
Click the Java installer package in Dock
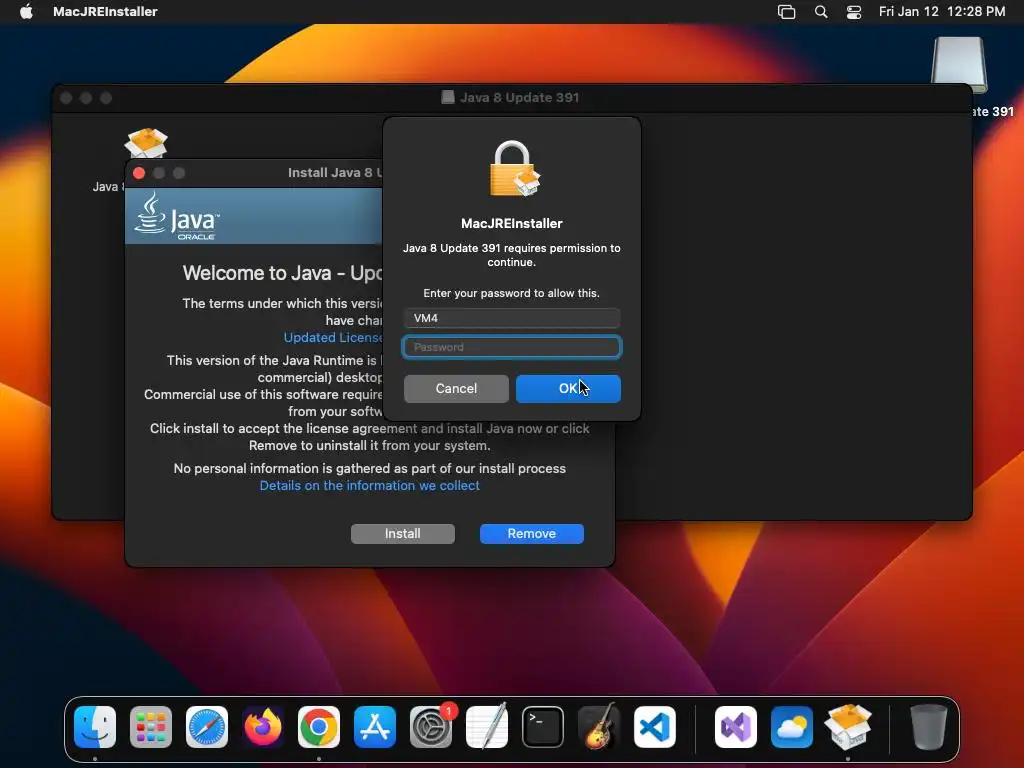pyautogui.click(x=848, y=726)
